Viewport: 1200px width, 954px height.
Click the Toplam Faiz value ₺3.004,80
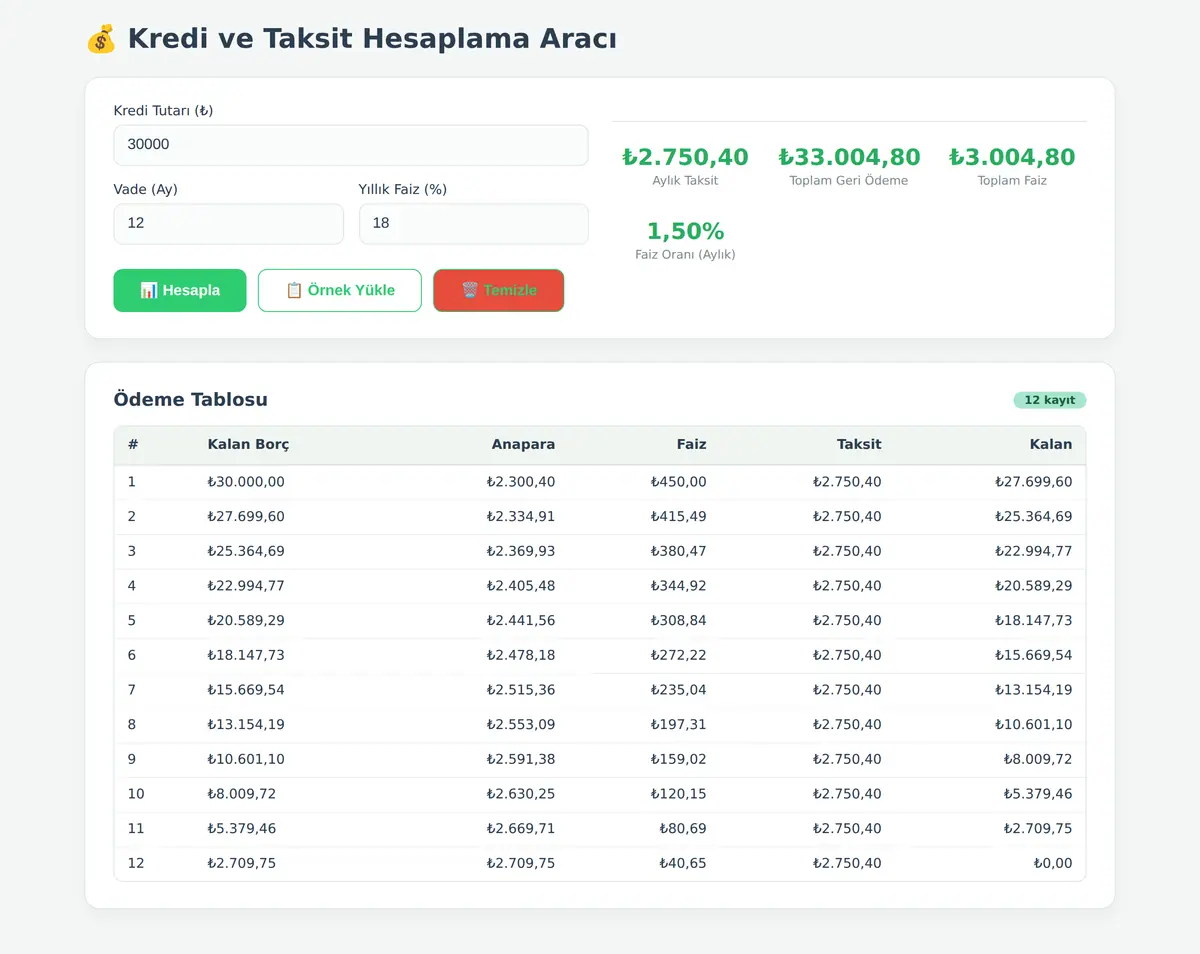pos(1012,157)
